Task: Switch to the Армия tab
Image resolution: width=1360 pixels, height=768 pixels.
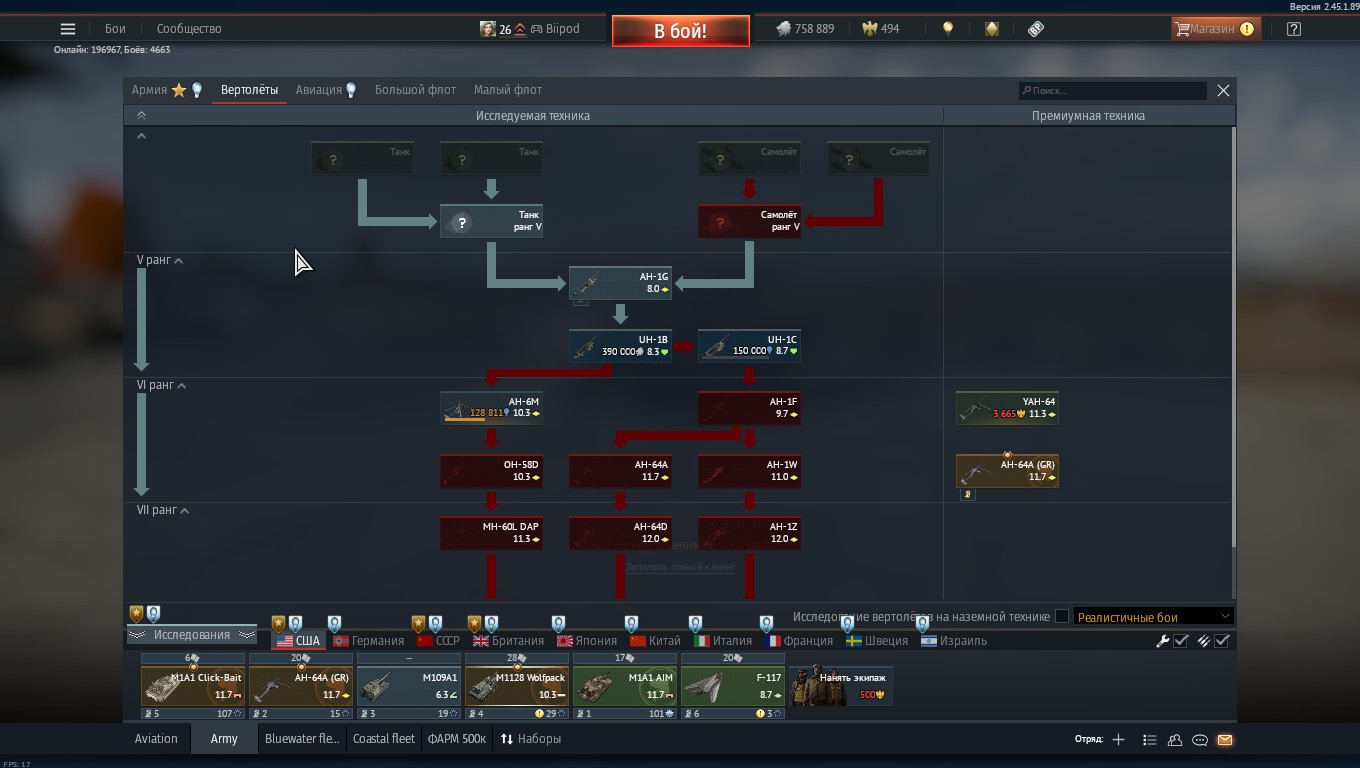Action: tap(150, 90)
